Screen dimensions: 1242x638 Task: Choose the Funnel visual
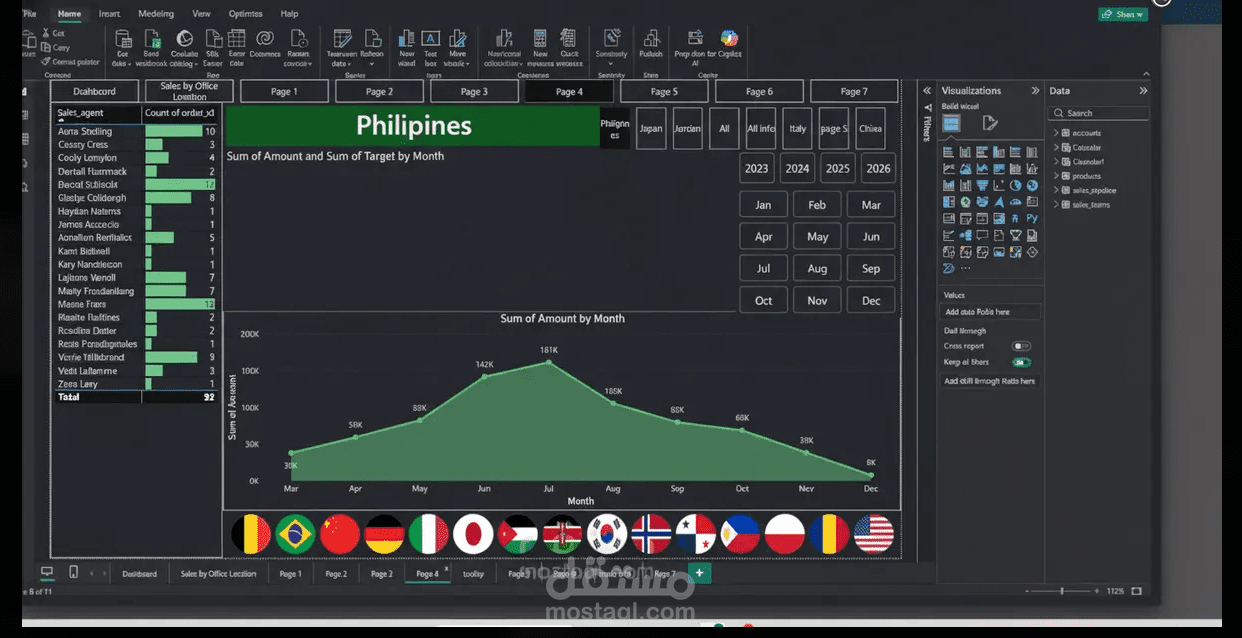tap(982, 186)
